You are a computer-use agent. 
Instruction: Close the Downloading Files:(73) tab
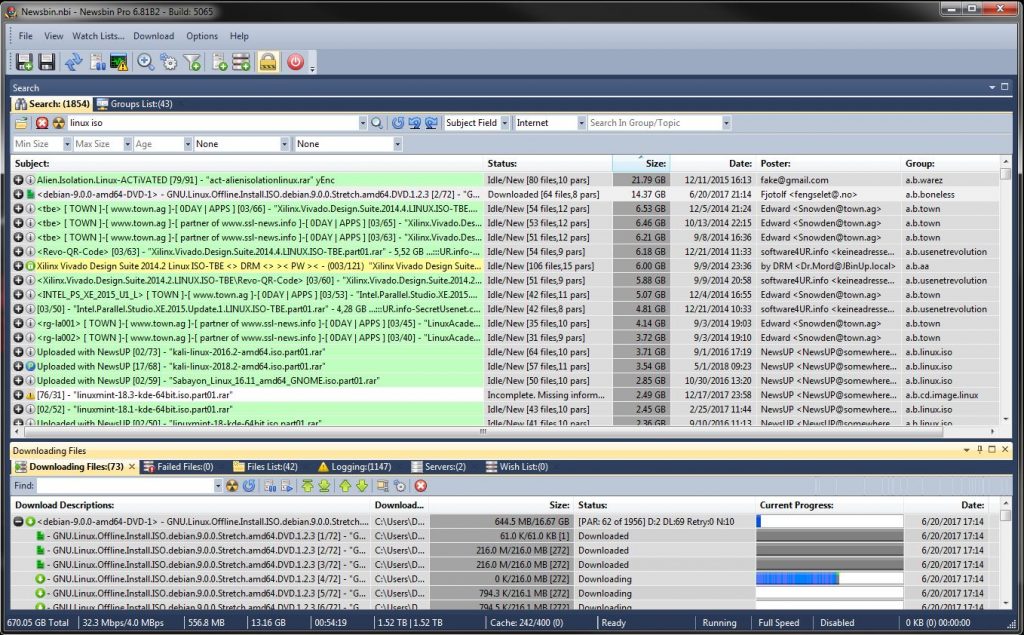pyautogui.click(x=131, y=467)
